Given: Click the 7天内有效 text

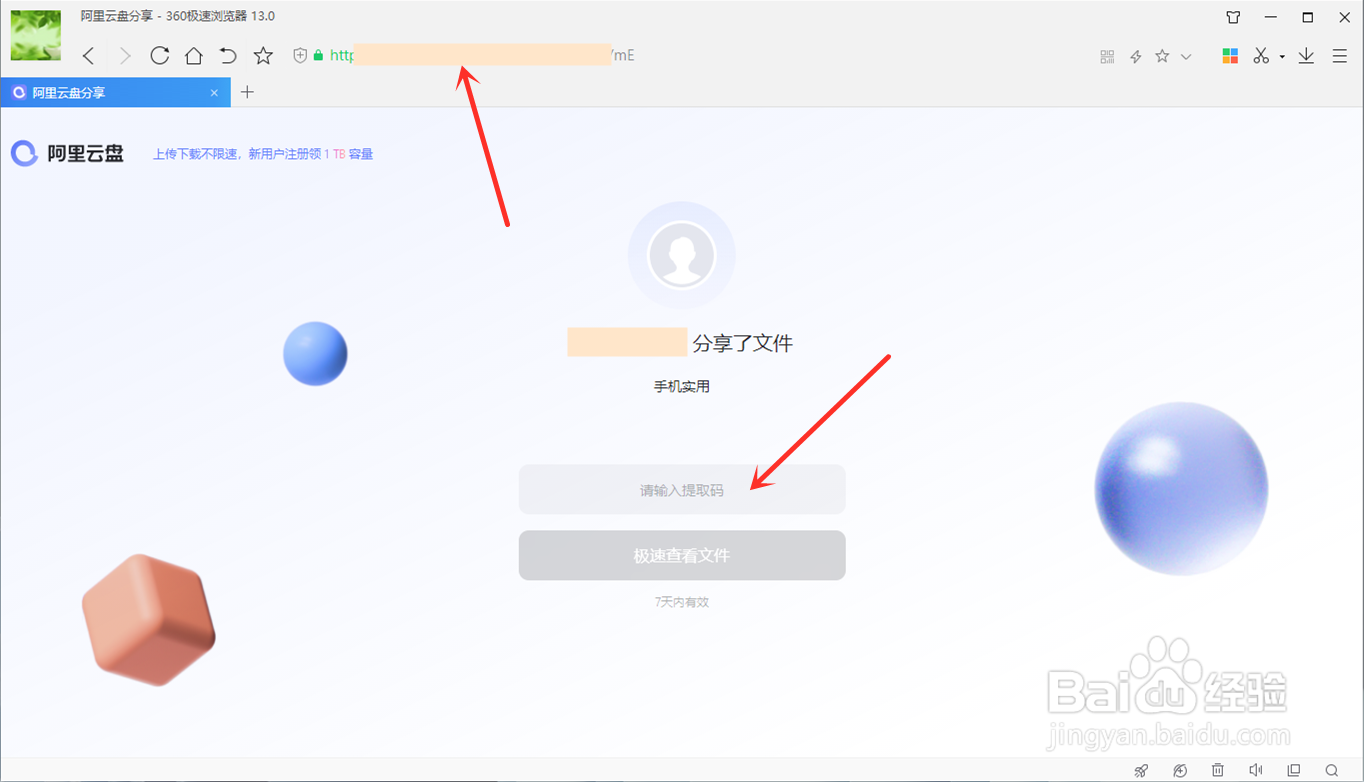Looking at the screenshot, I should pos(682,602).
